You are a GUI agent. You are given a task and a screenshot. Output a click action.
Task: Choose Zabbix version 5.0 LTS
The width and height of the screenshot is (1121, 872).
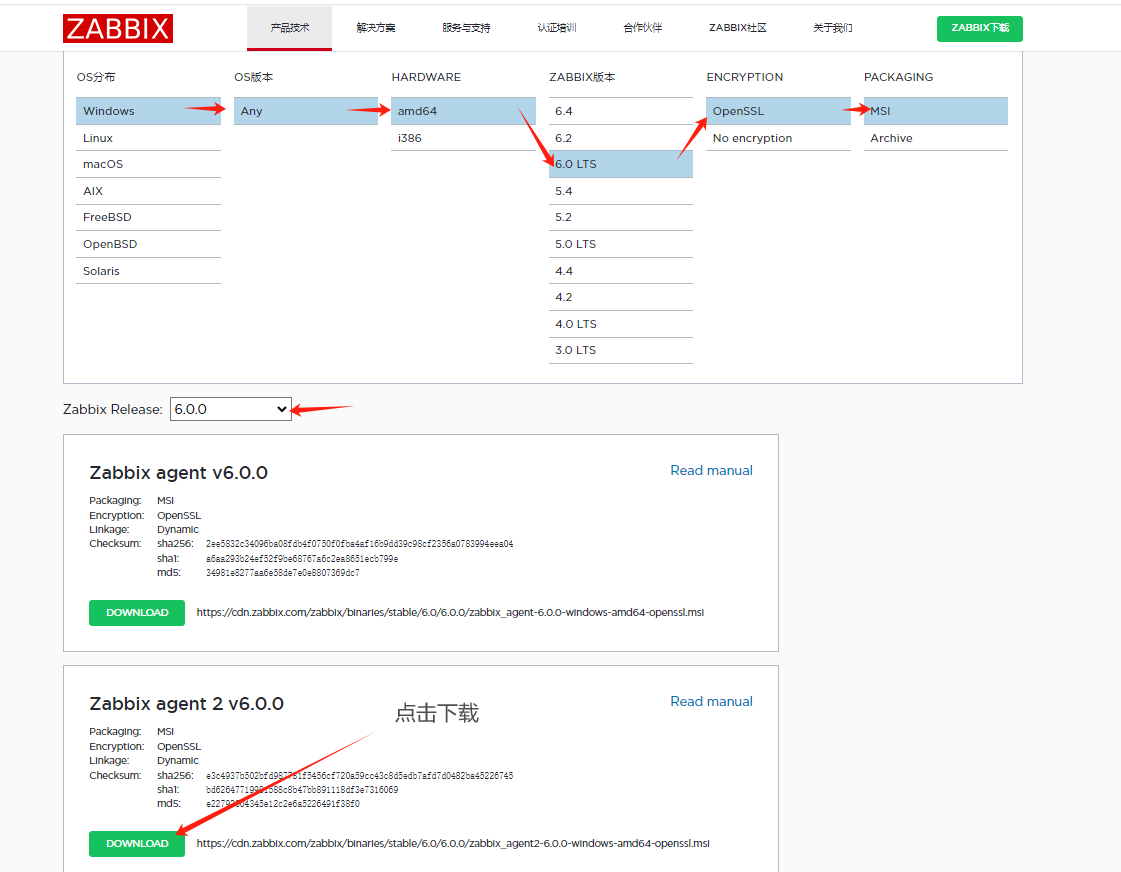pyautogui.click(x=621, y=244)
